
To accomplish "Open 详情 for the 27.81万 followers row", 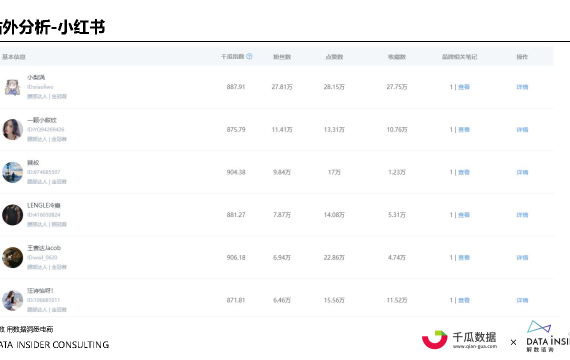I will click(x=522, y=87).
